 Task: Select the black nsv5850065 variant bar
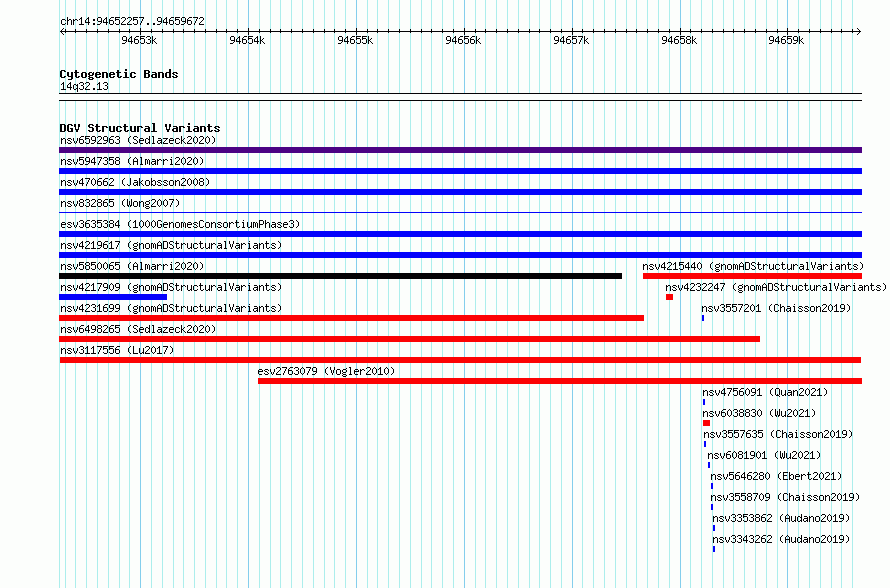pos(341,276)
